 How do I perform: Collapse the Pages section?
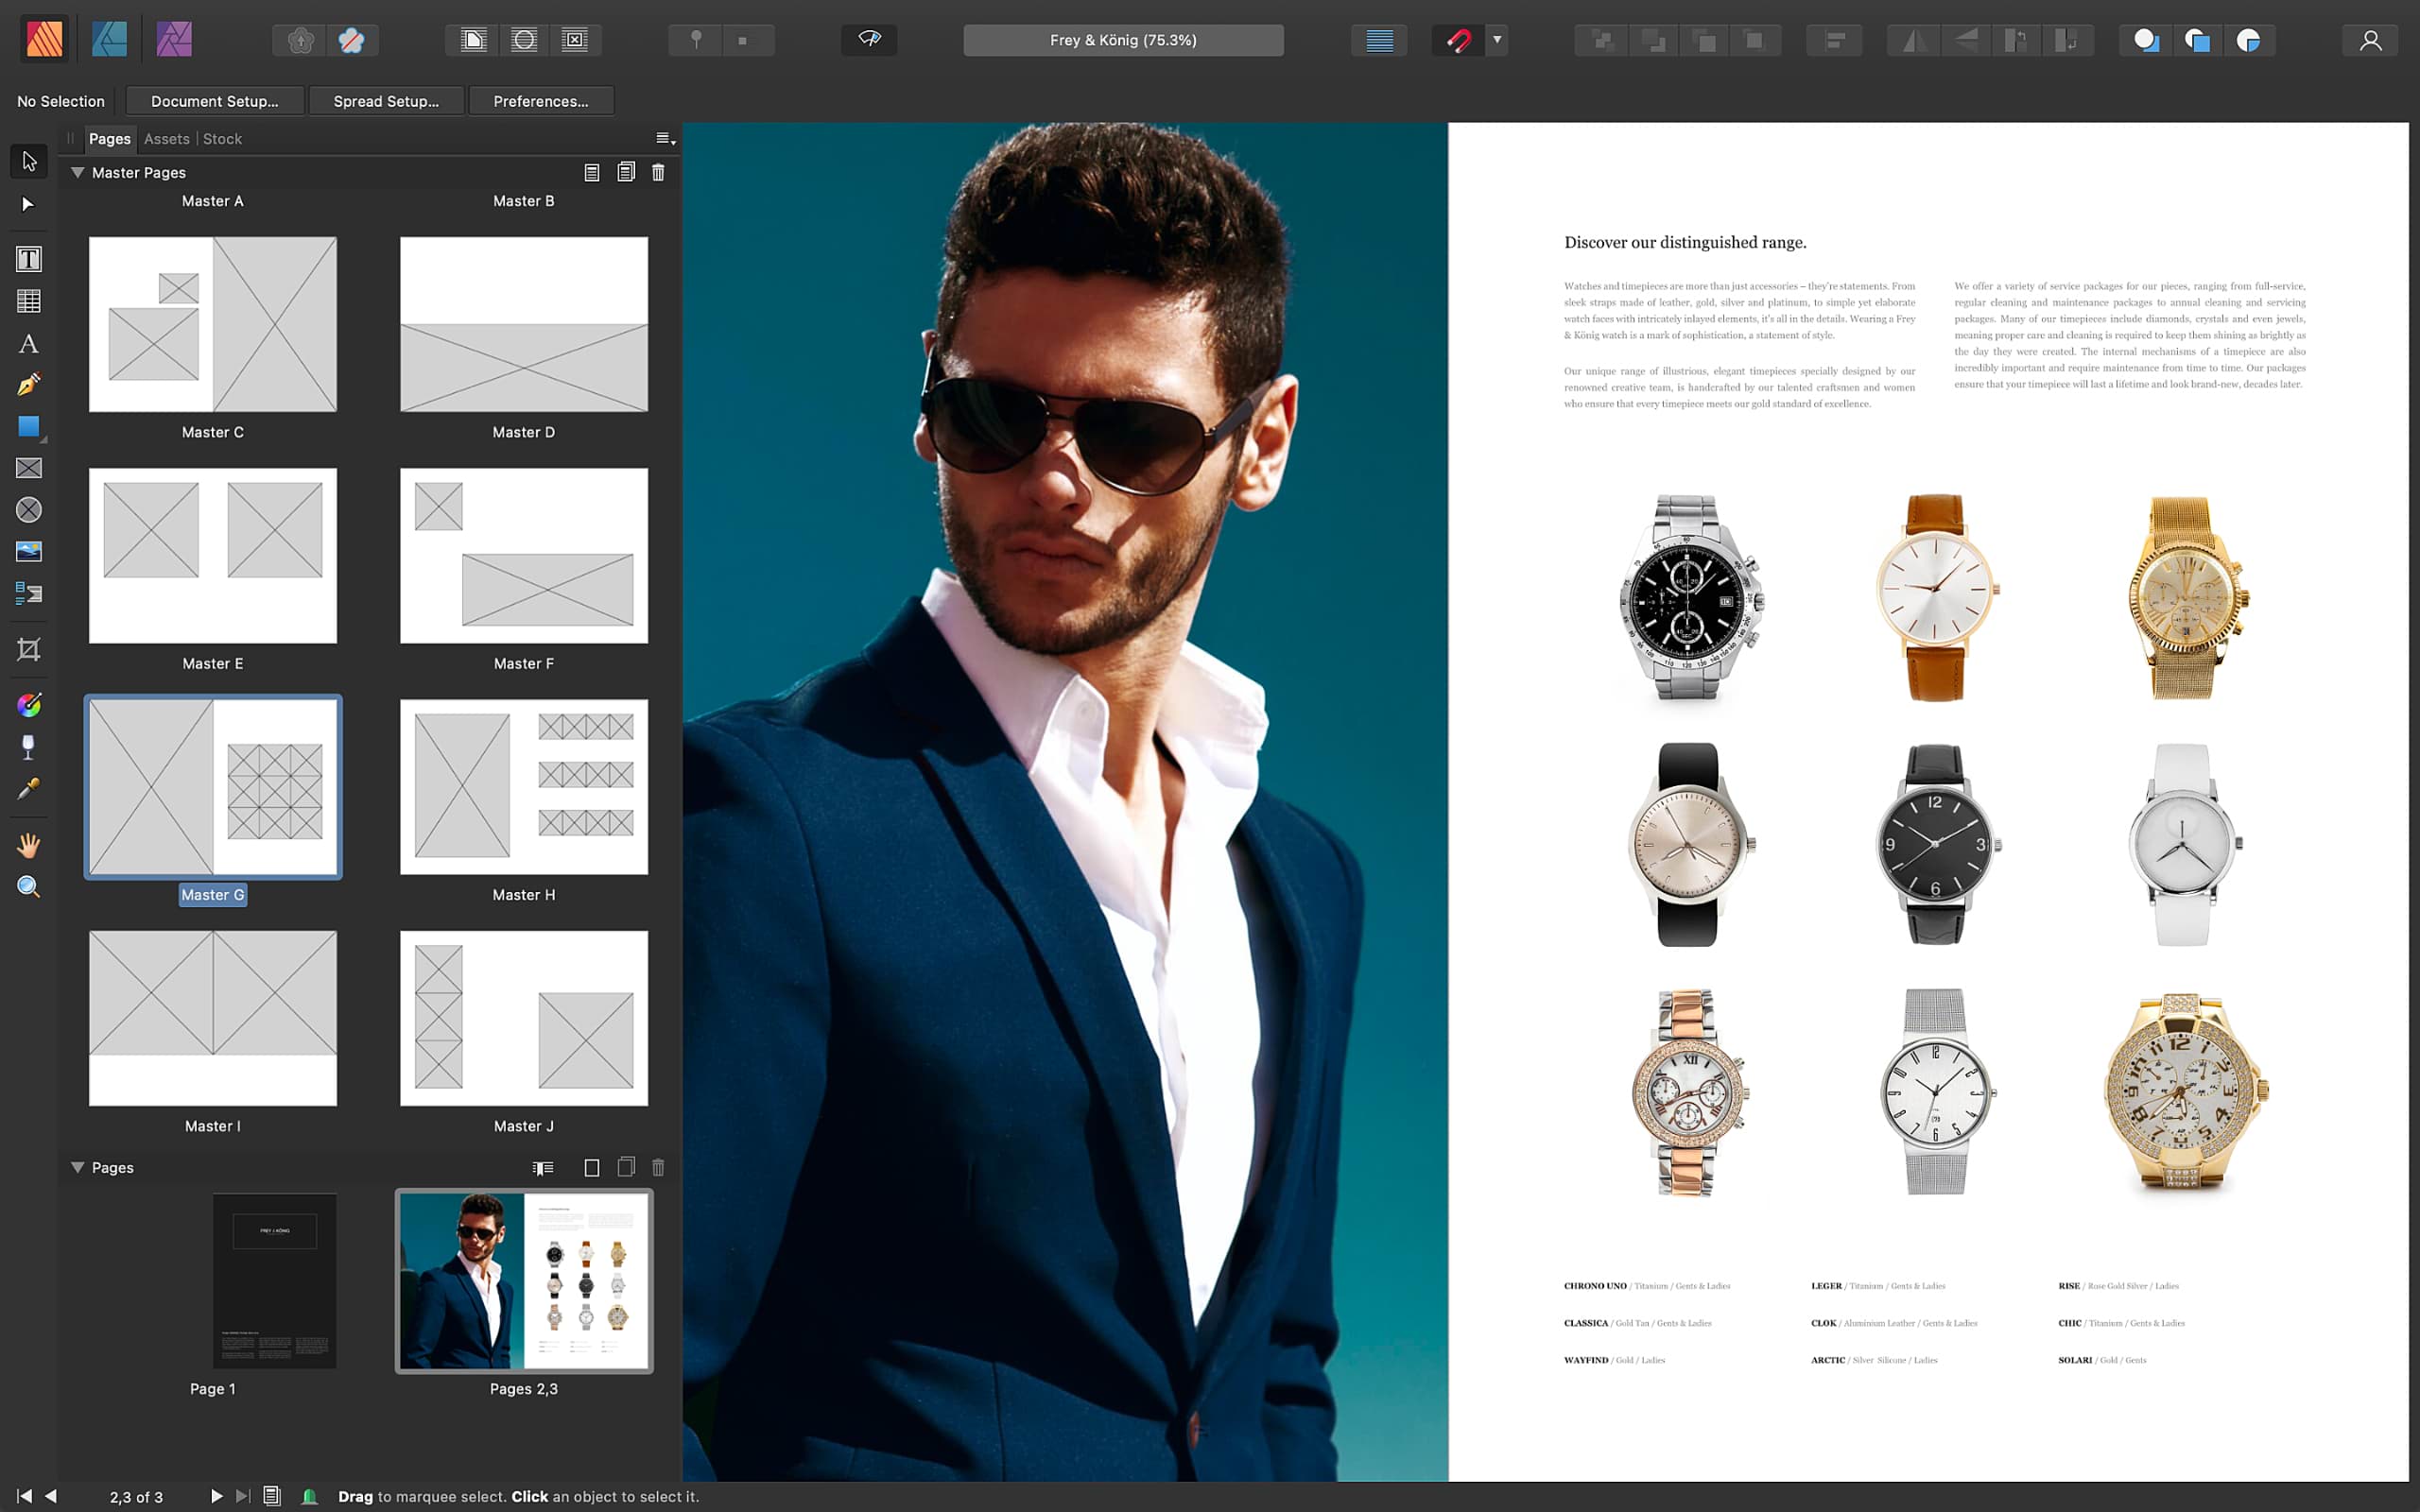(x=77, y=1167)
